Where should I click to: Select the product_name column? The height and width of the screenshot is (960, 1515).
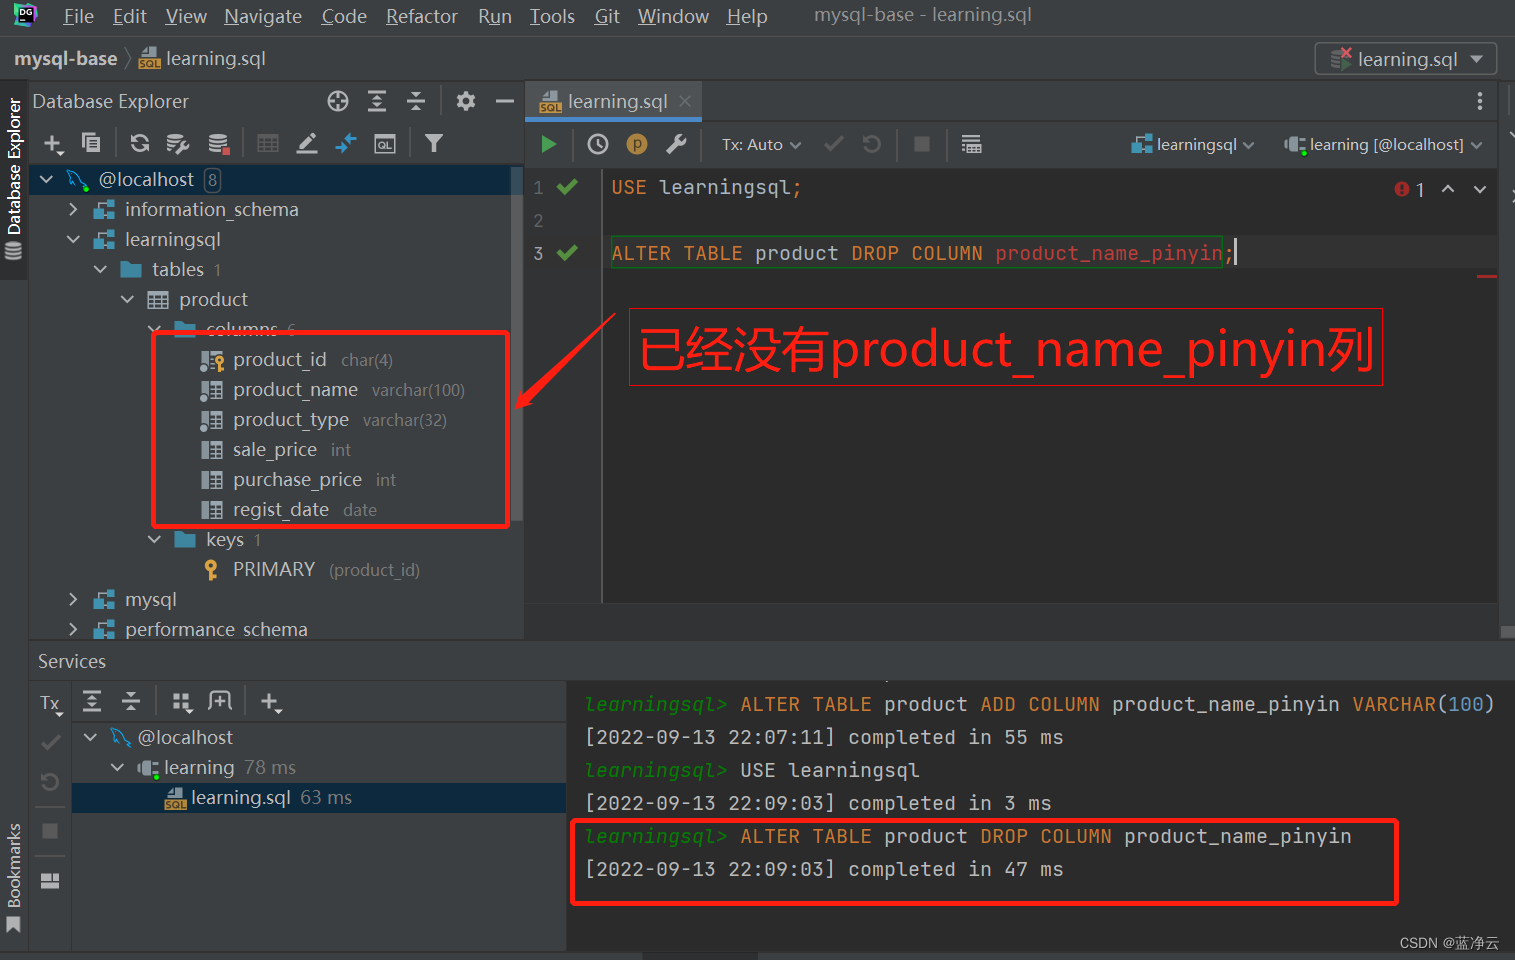pyautogui.click(x=295, y=389)
